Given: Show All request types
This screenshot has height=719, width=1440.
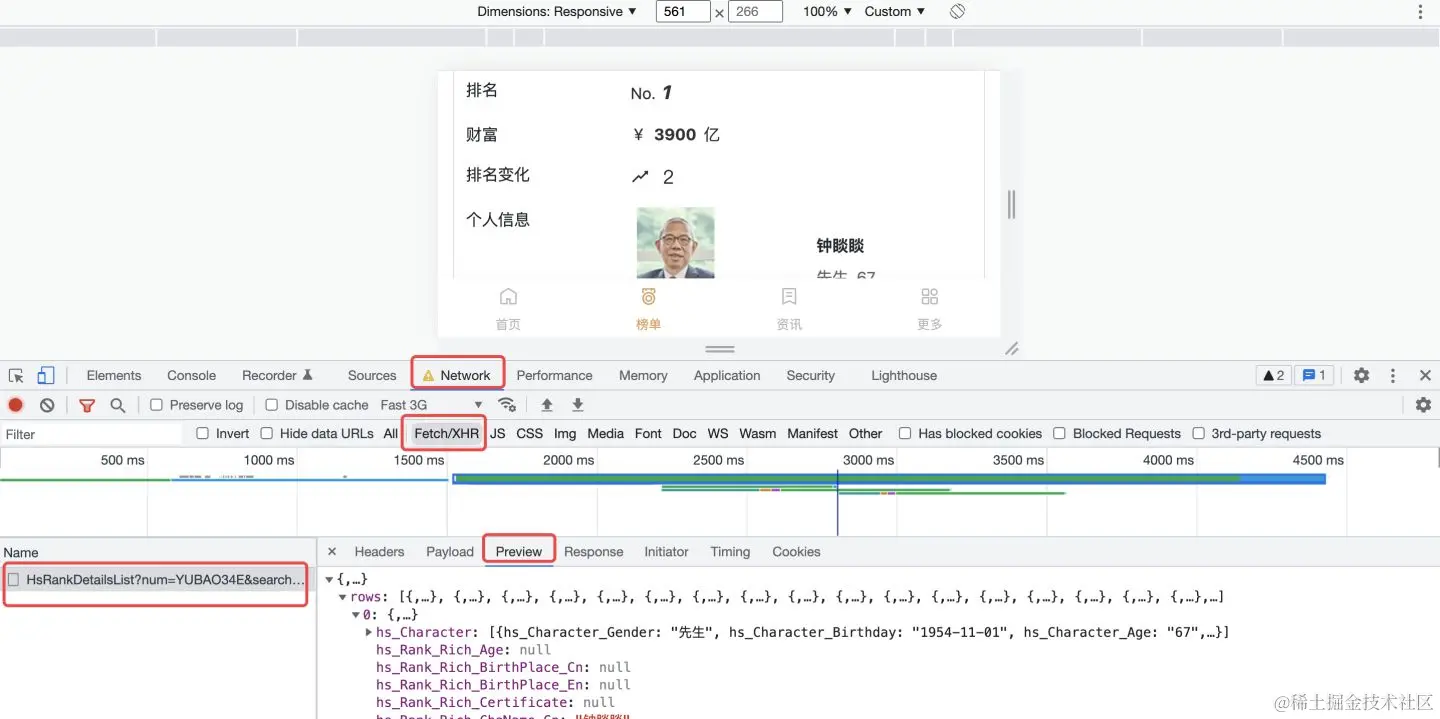Looking at the screenshot, I should 391,433.
